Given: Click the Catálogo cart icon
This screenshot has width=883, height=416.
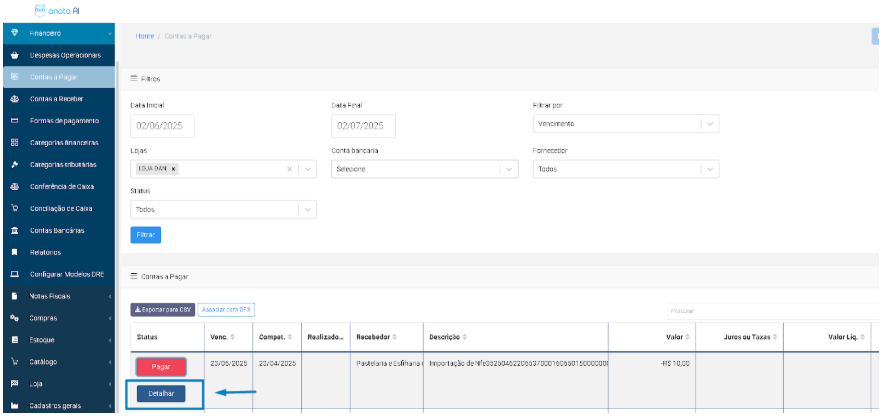Looking at the screenshot, I should tap(15, 362).
